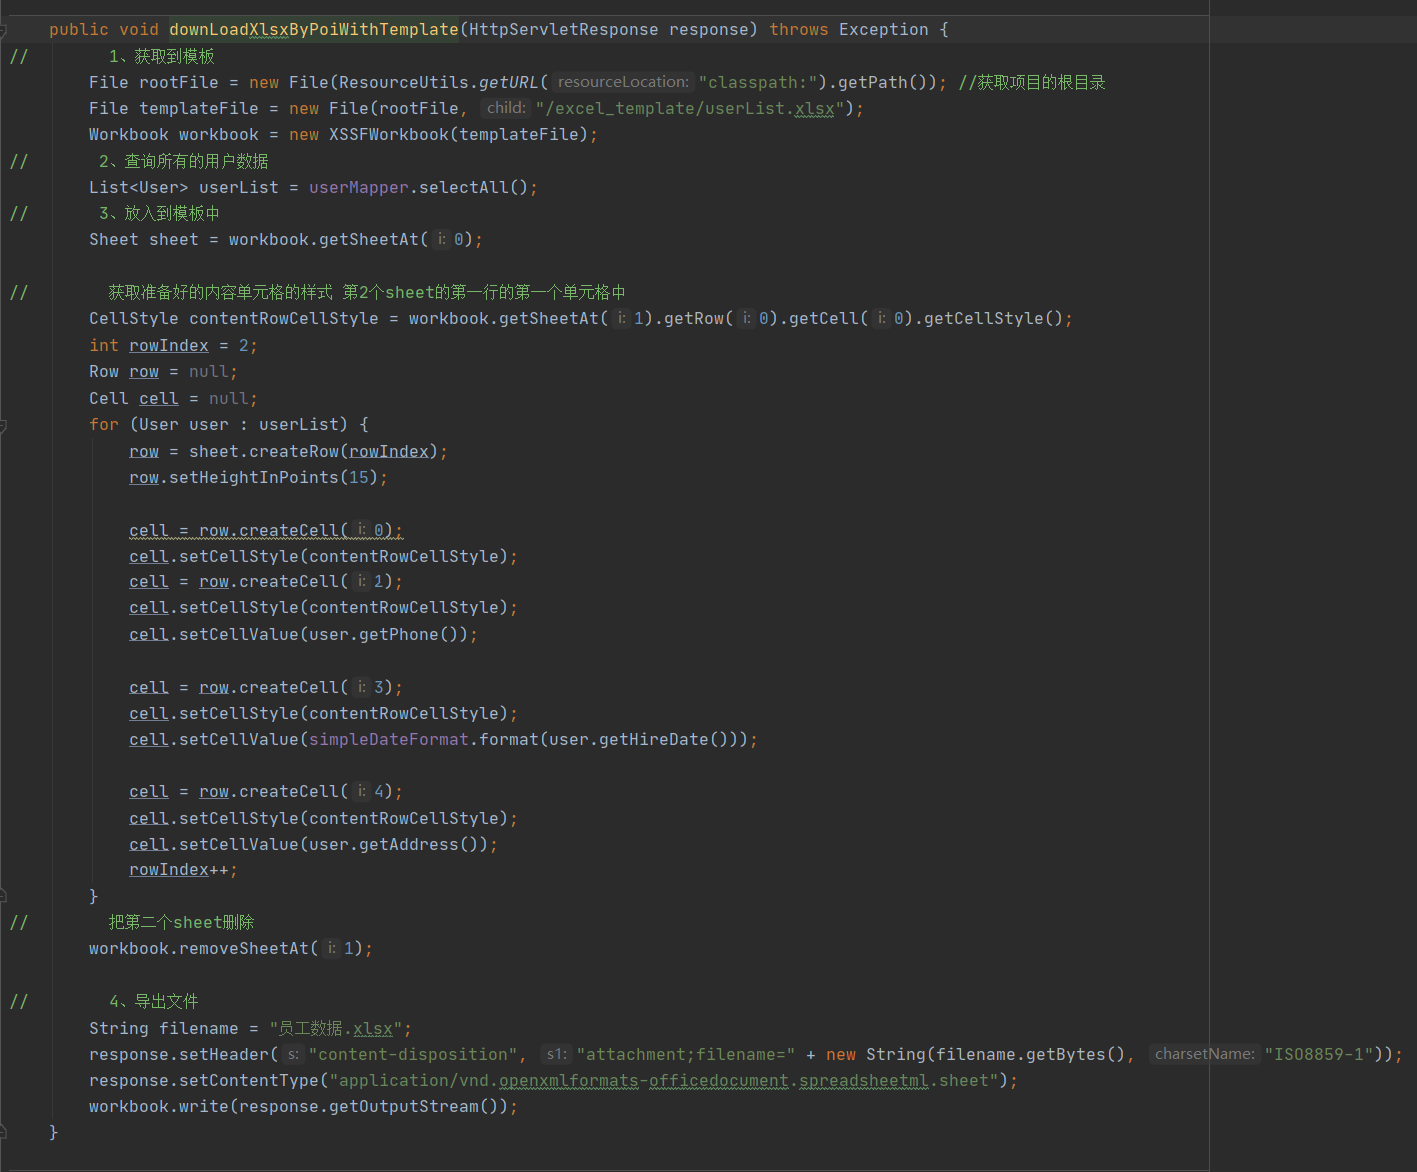The width and height of the screenshot is (1417, 1172).
Task: Click the 'int' keyword before rowIndex
Action: 104,345
